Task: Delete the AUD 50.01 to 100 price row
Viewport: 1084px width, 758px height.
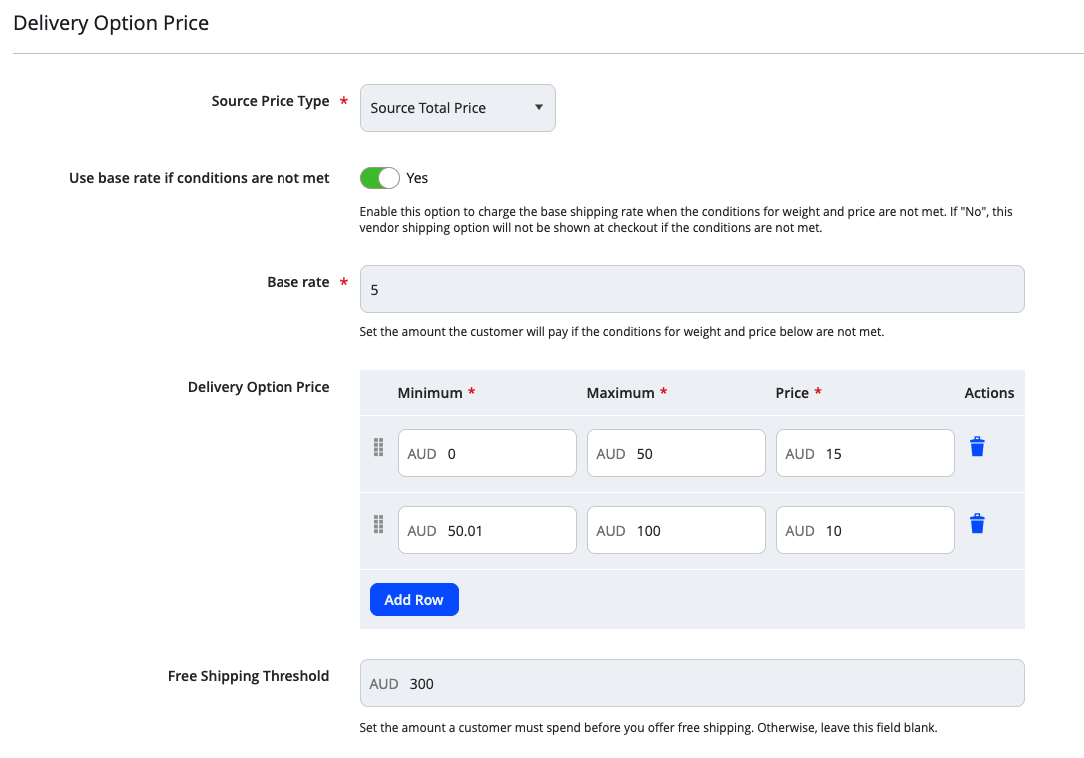Action: (x=977, y=523)
